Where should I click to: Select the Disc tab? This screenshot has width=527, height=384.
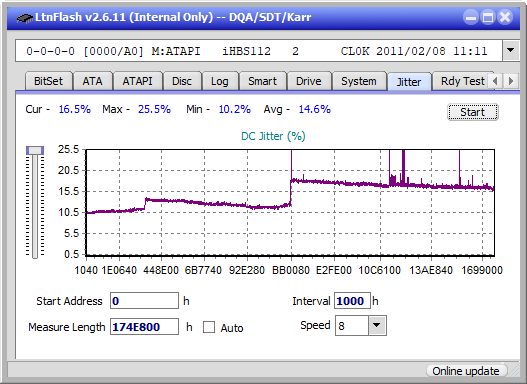click(x=182, y=81)
